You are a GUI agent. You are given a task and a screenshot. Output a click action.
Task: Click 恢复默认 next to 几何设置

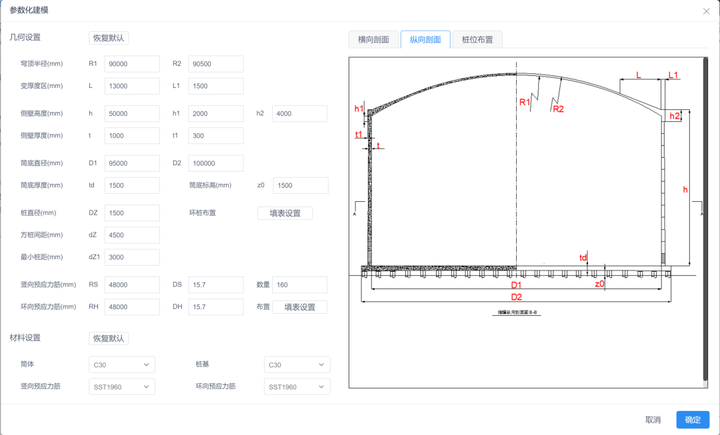pyautogui.click(x=109, y=38)
